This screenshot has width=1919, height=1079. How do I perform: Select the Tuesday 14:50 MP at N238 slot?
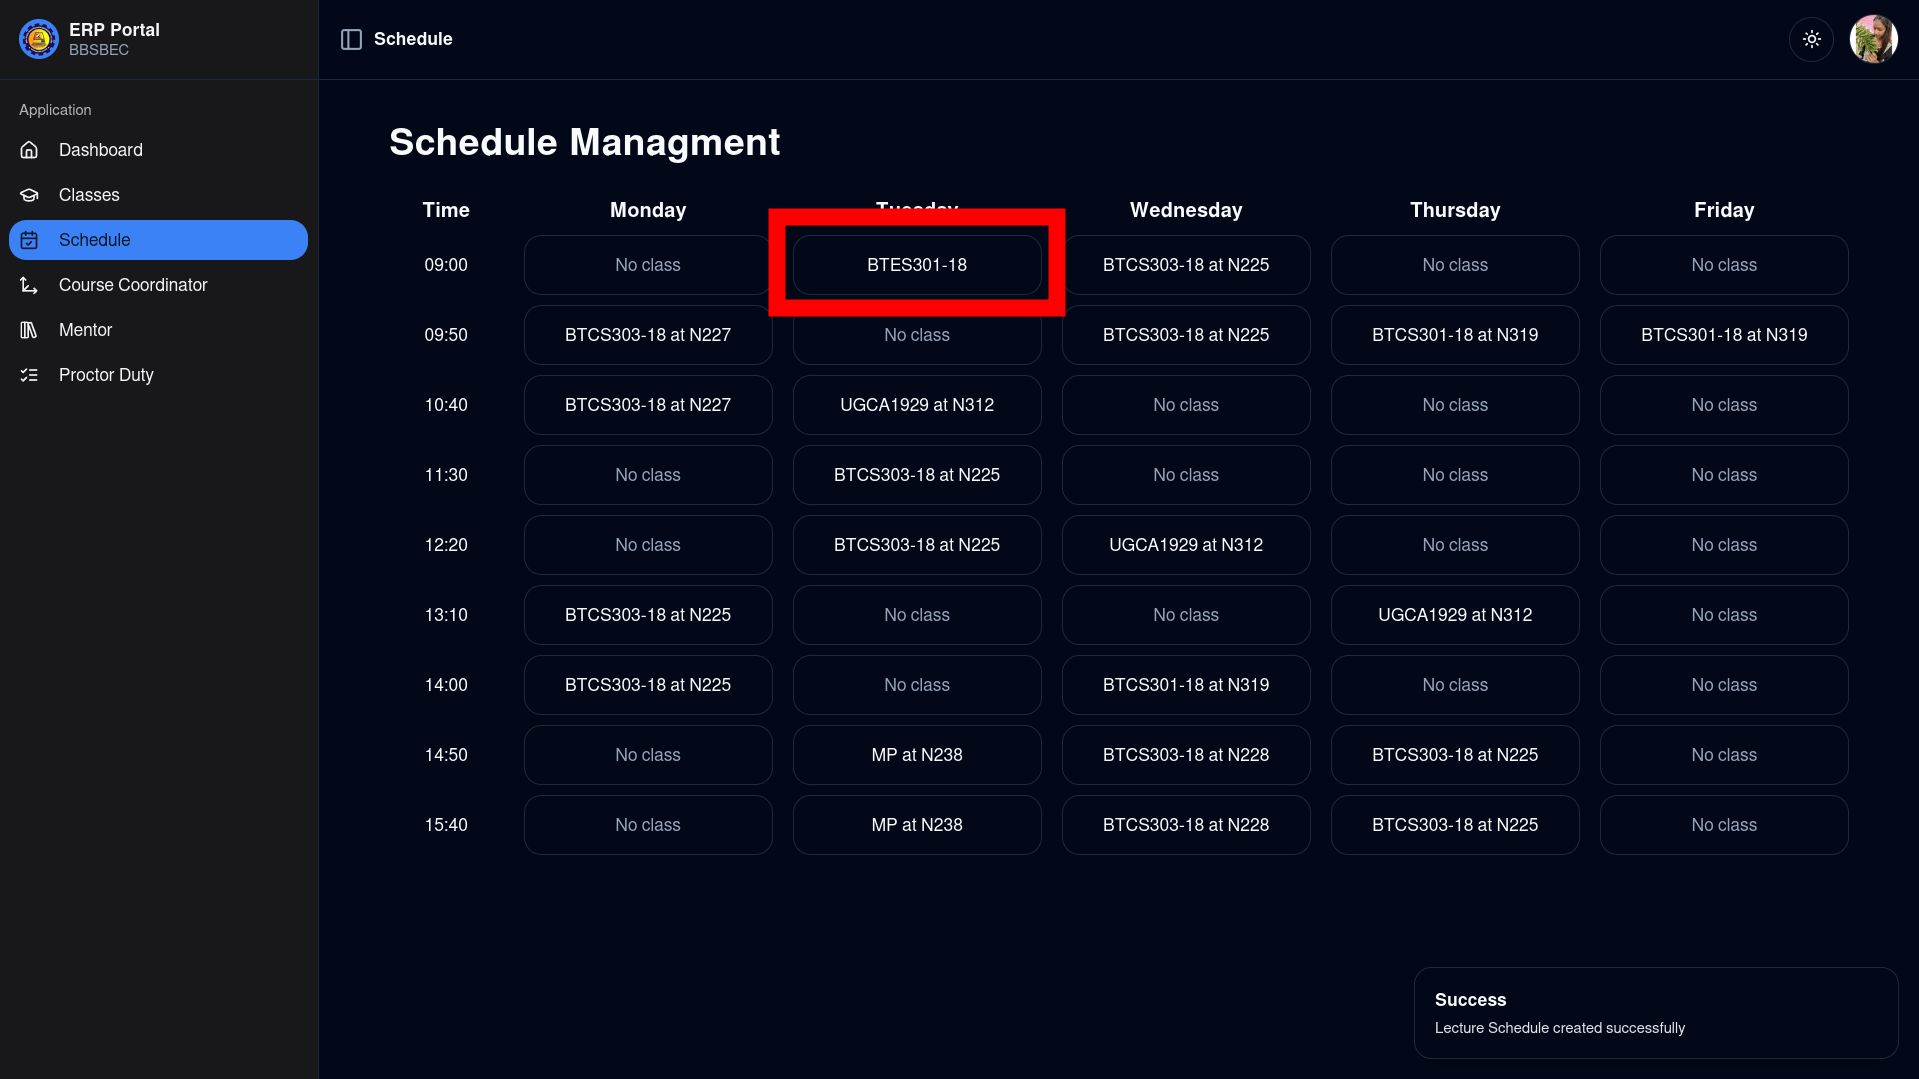point(916,755)
